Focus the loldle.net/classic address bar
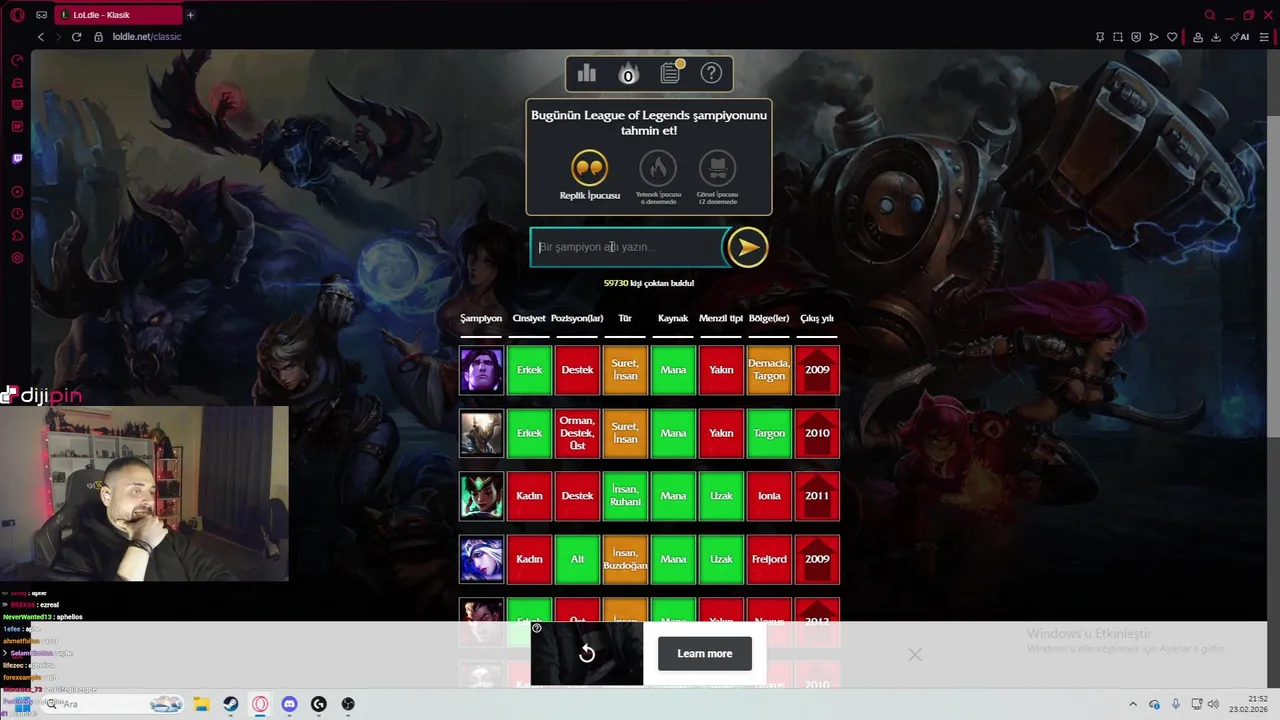 pos(147,37)
